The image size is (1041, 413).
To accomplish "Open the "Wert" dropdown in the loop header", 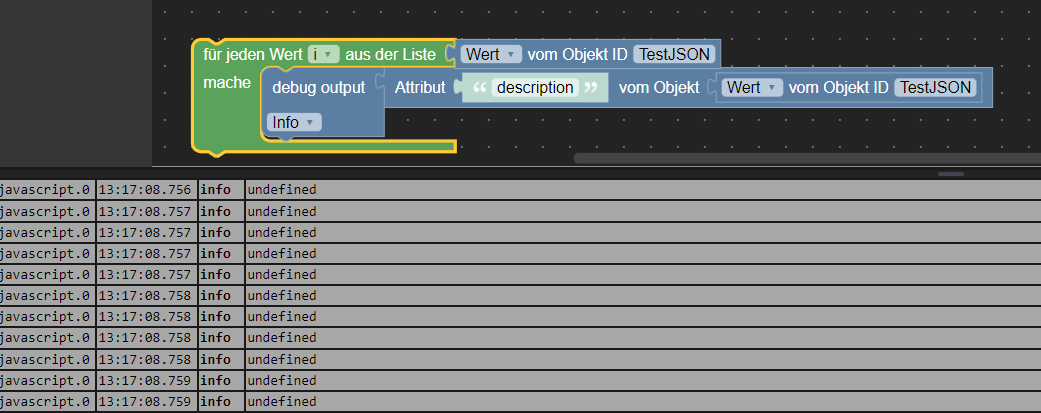I will click(492, 54).
